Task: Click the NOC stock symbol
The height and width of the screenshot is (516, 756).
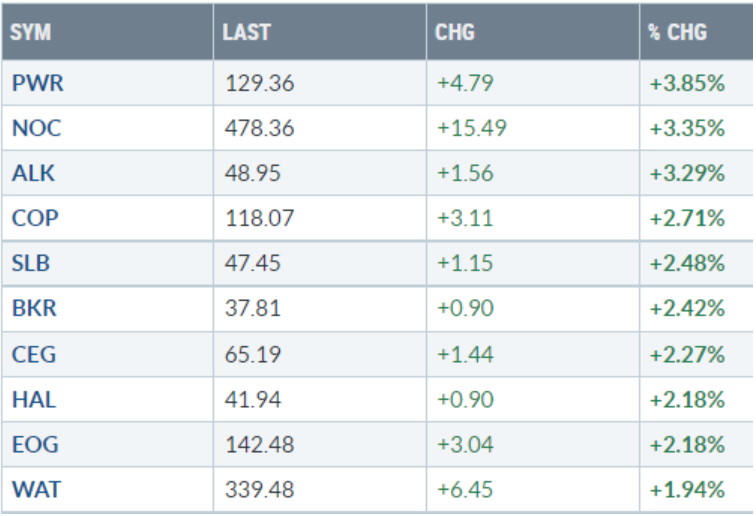Action: coord(36,128)
